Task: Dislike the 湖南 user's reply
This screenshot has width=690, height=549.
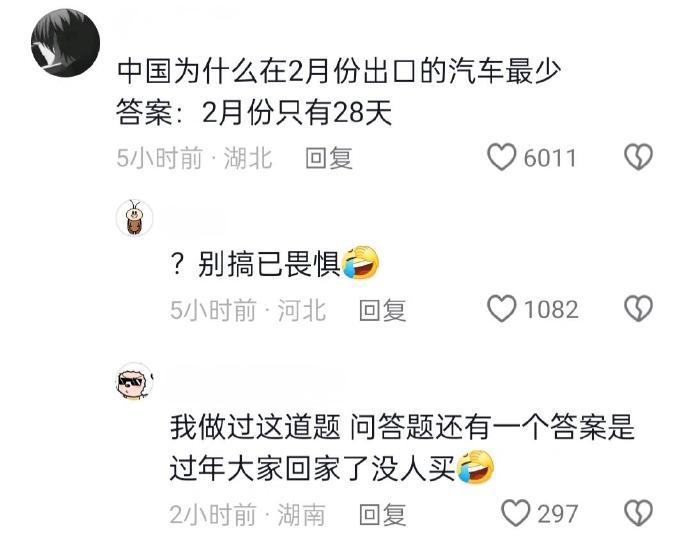Action: coord(639,513)
